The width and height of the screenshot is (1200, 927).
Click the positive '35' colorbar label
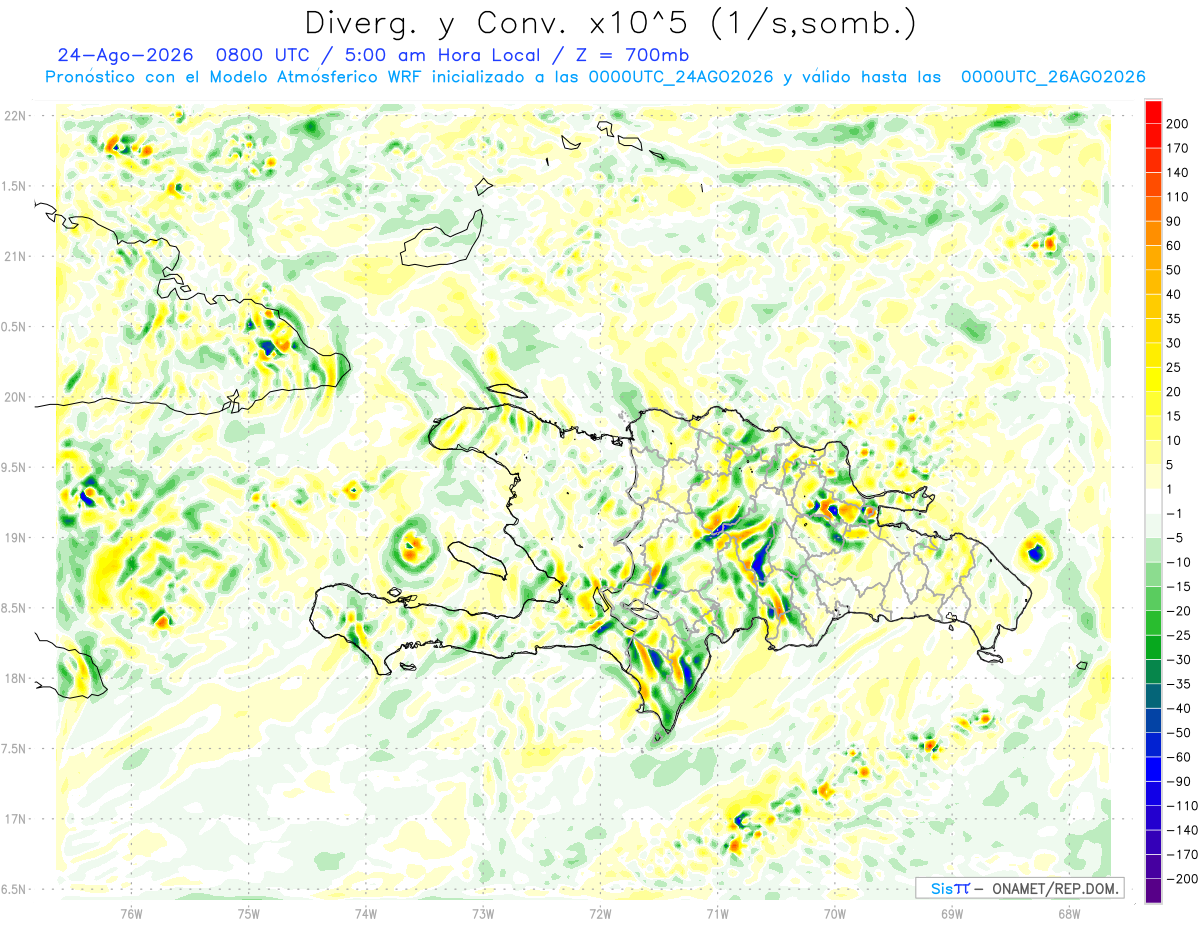point(1174,319)
